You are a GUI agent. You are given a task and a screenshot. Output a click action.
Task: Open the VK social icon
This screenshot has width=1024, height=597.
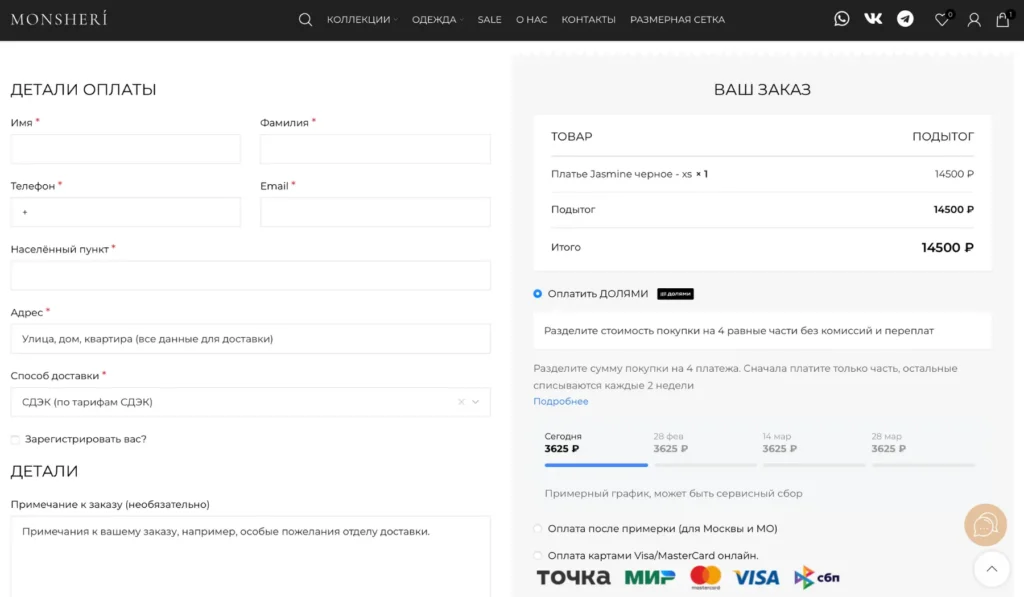[873, 19]
